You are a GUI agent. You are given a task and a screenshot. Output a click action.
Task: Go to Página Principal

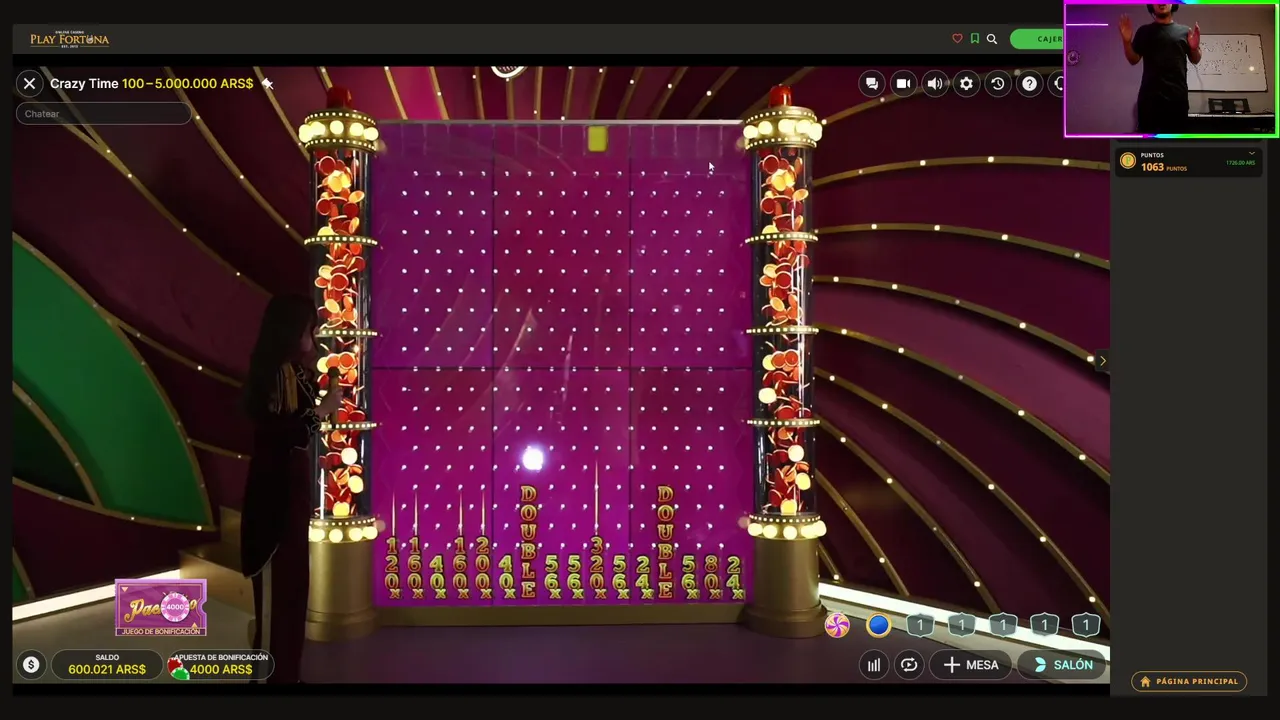[1189, 681]
